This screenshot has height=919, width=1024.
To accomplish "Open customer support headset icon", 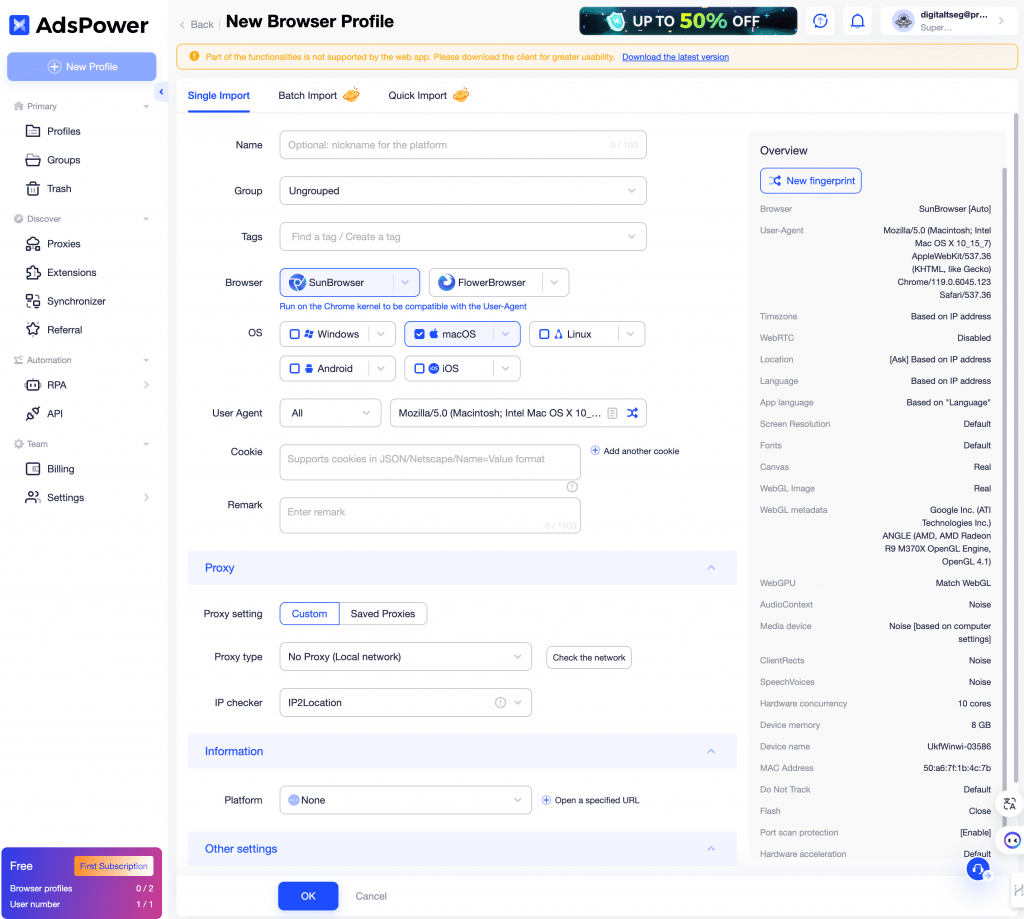I will [978, 869].
